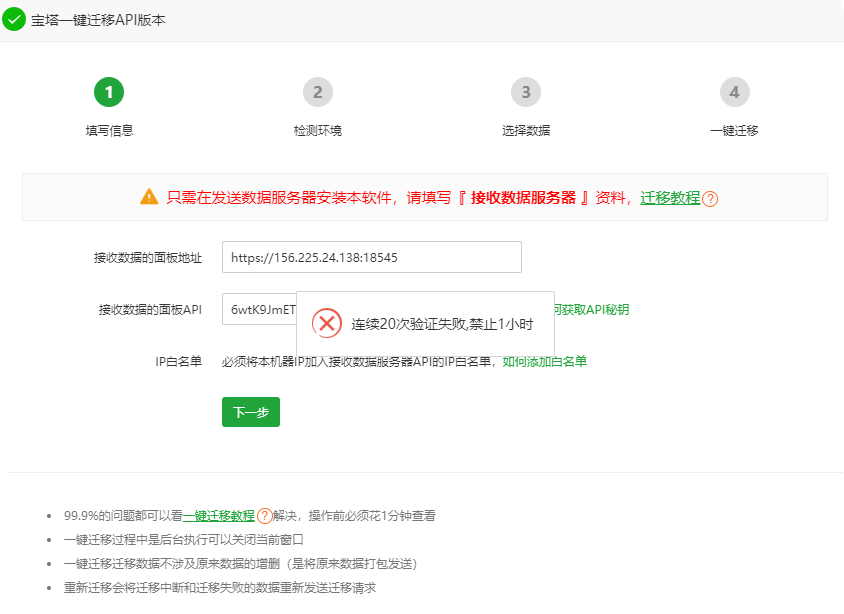Screen dimensions: 844x614
Task: Click note 一键迁移过程中是后台执行可以关闭当前窗口
Action: (184, 540)
